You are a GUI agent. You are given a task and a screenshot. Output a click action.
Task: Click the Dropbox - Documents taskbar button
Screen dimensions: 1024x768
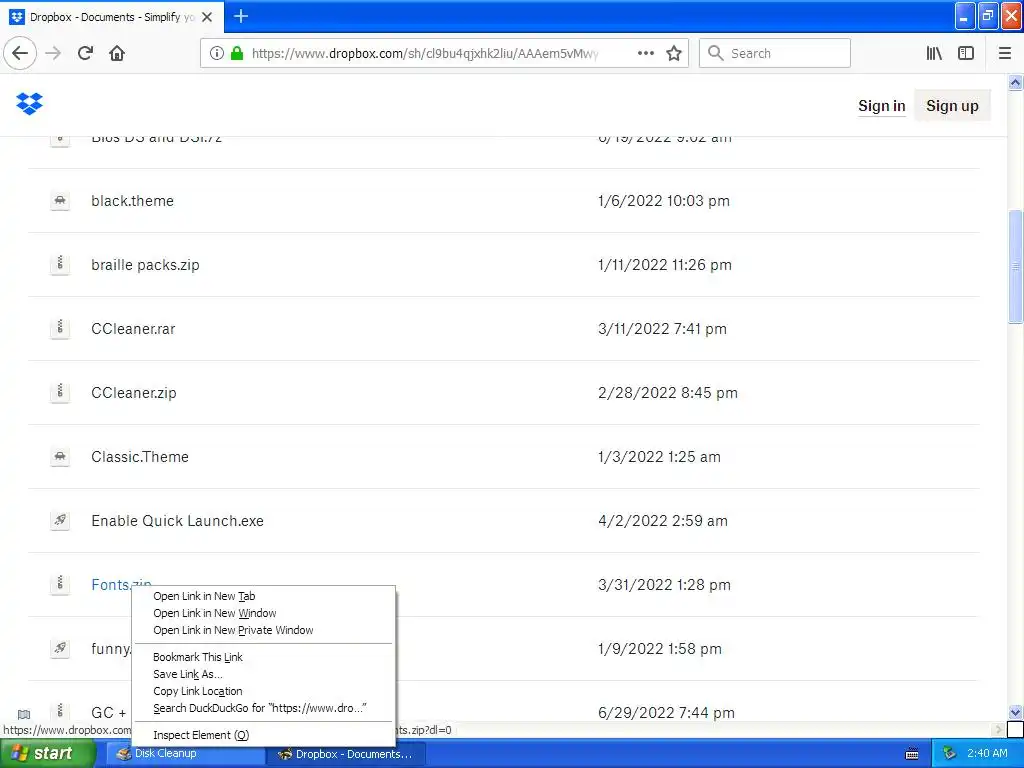346,754
